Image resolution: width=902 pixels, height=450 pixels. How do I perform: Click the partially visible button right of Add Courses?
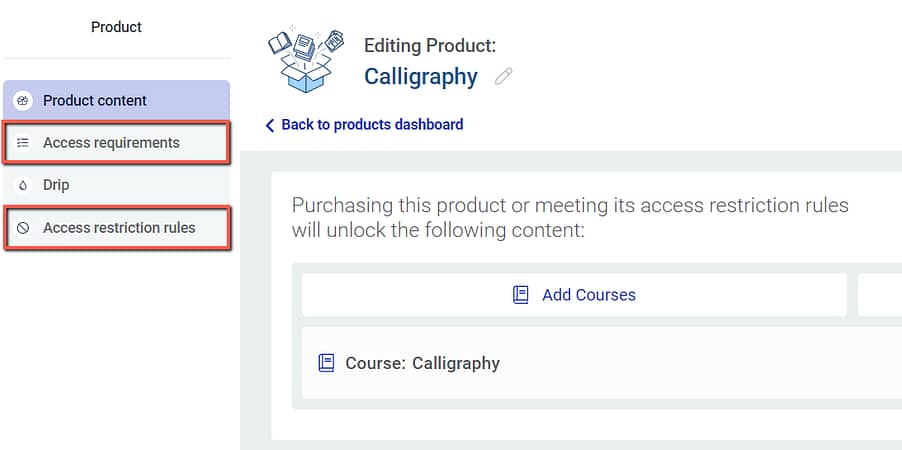pyautogui.click(x=880, y=295)
